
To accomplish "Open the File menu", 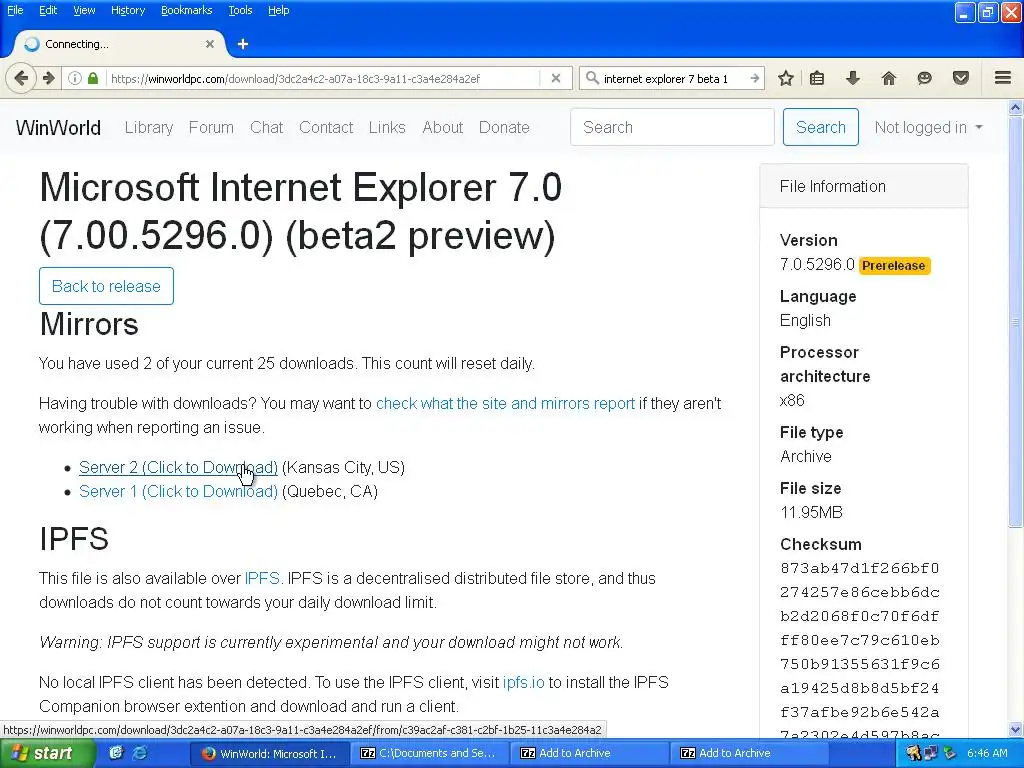I will (x=15, y=10).
